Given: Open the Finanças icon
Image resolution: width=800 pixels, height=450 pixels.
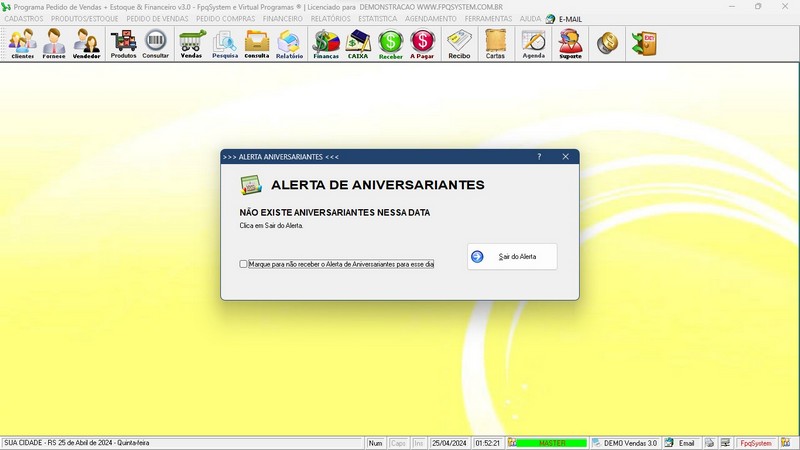Looking at the screenshot, I should 326,44.
